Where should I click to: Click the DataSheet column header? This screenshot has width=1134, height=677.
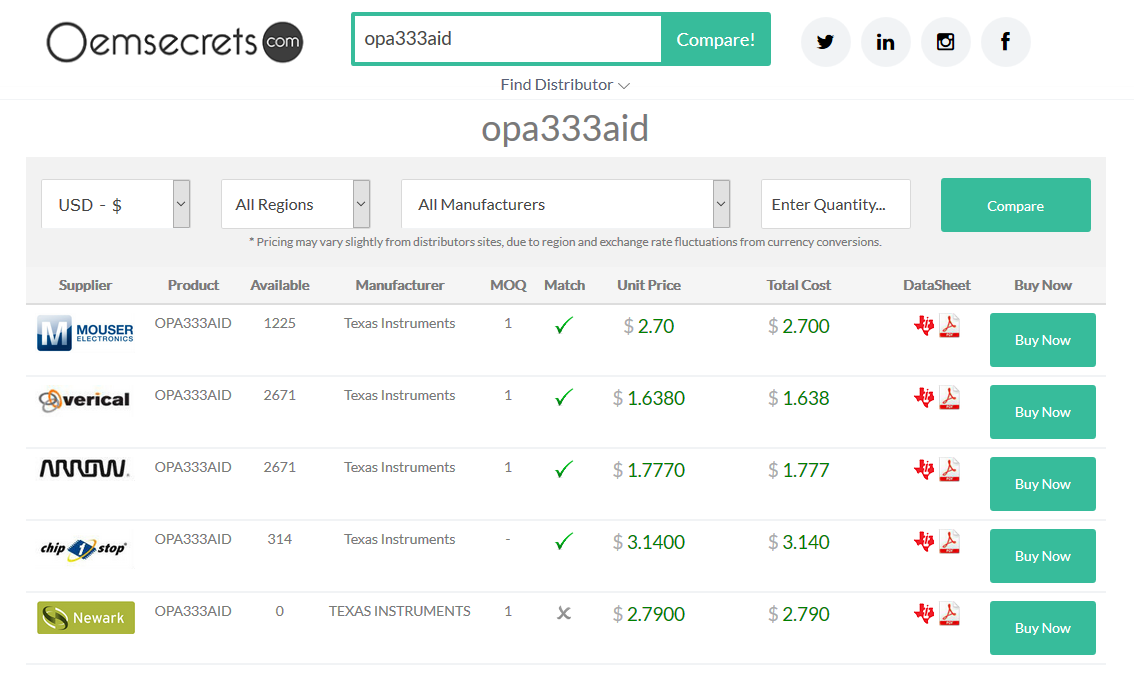937,285
